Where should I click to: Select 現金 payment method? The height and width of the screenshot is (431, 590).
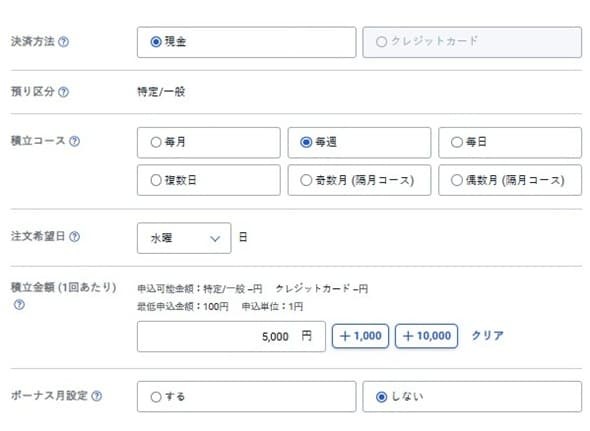click(246, 42)
